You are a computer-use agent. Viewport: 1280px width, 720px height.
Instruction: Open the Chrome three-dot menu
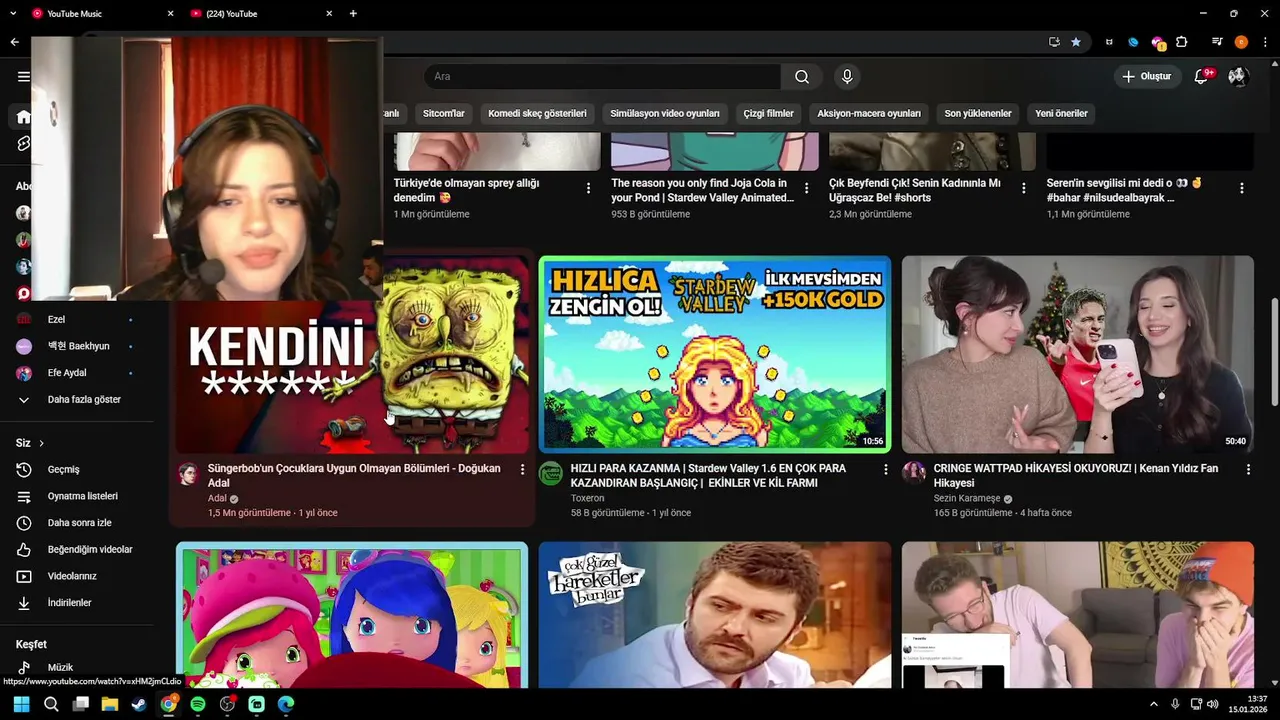(x=1265, y=42)
